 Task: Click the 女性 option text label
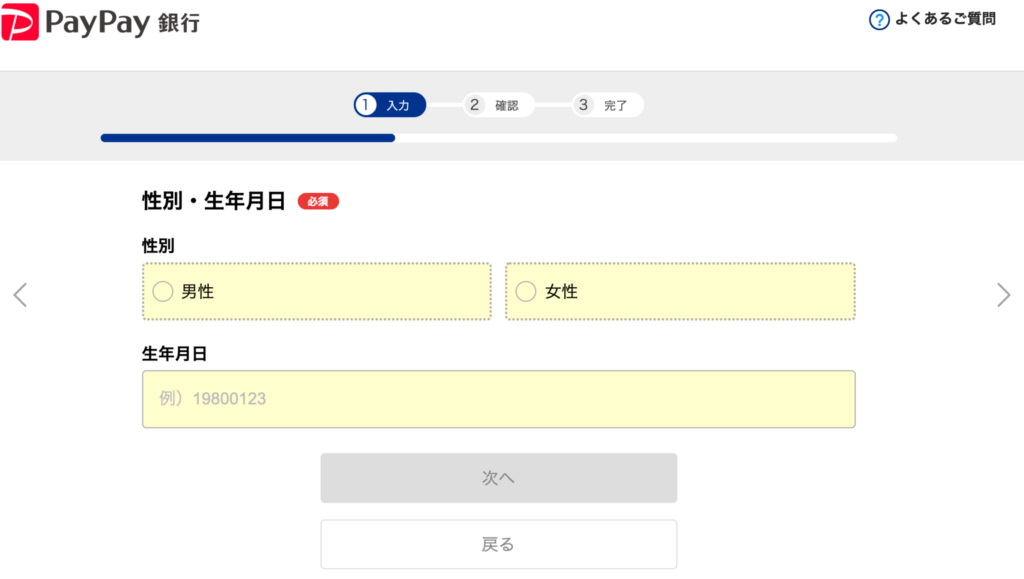tap(561, 292)
